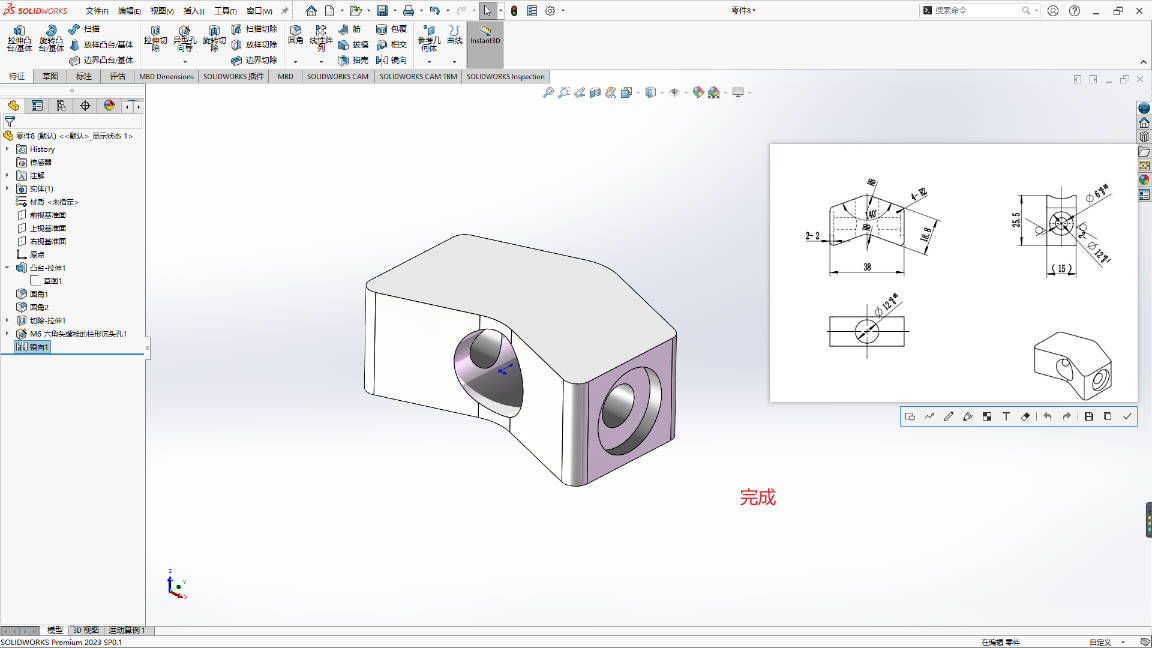Open the Edit Appearance color ball icon
The image size is (1152, 648).
click(x=698, y=93)
